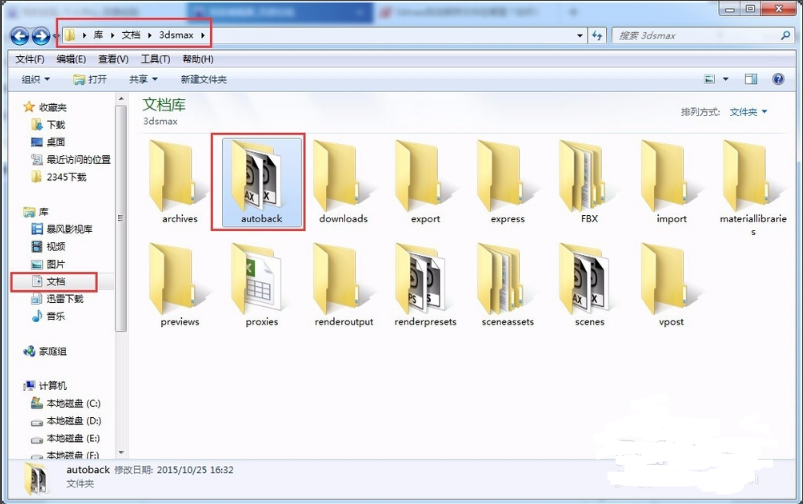
Task: Expand the 共享 dropdown
Action: click(x=143, y=79)
